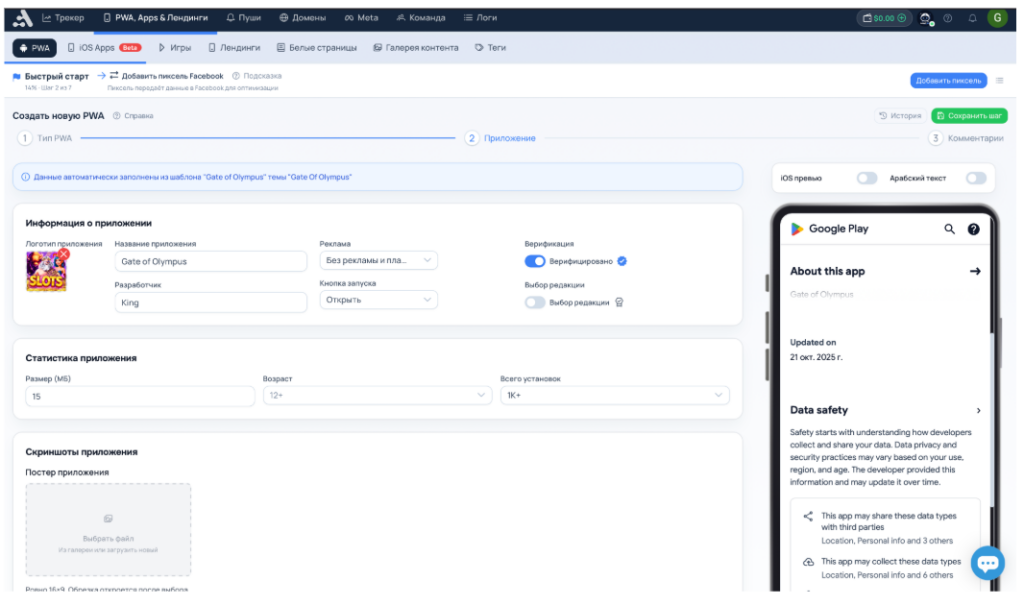Switch to Белые страницы tab
This screenshot has height=605, width=1024.
317,48
